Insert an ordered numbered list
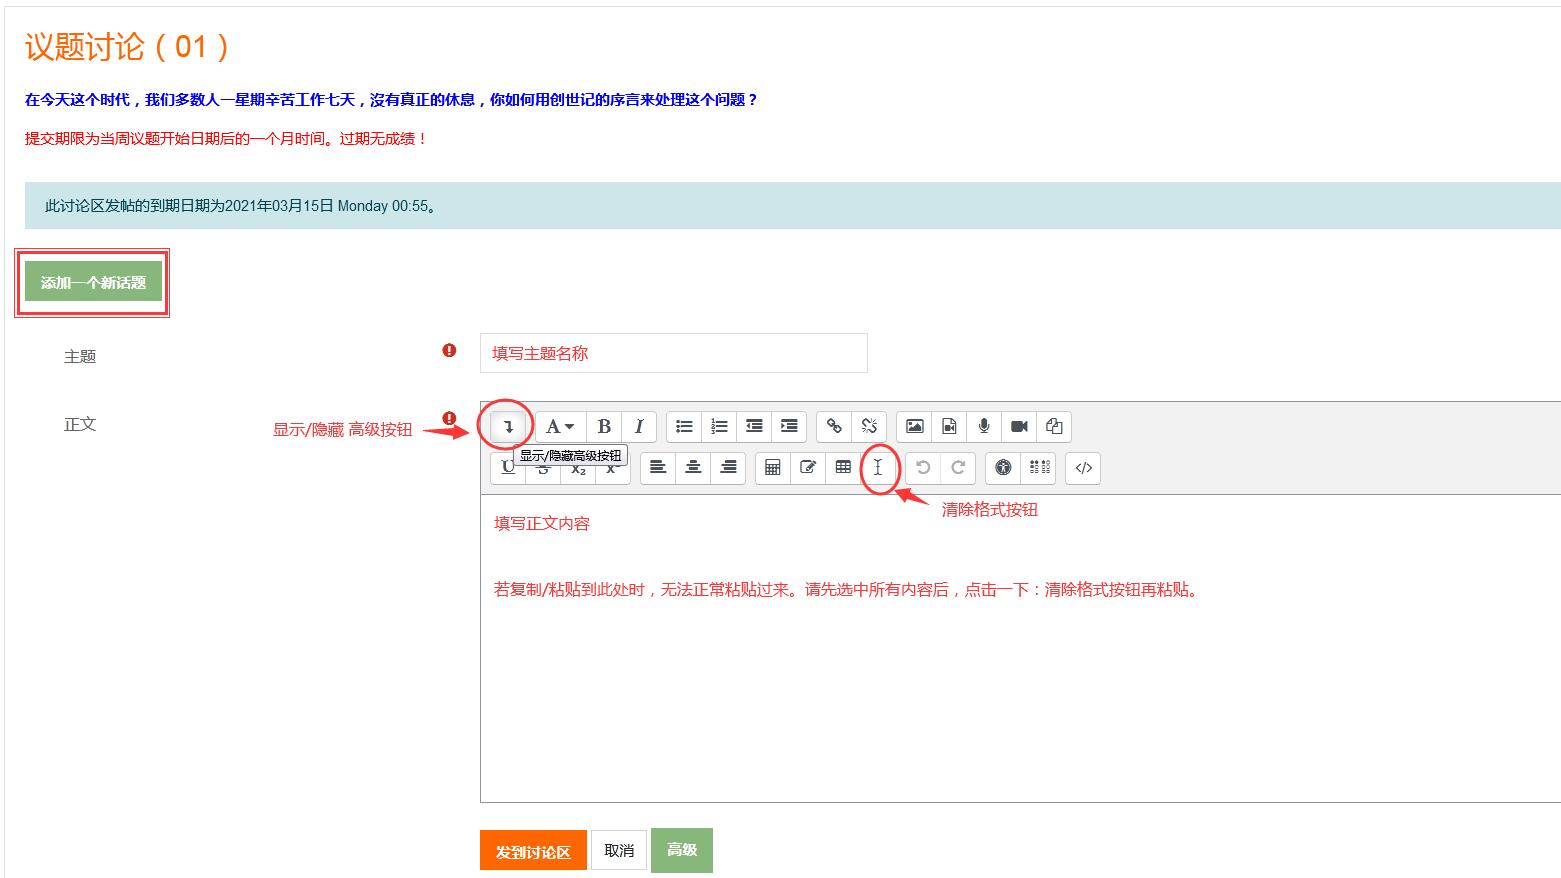 click(719, 426)
